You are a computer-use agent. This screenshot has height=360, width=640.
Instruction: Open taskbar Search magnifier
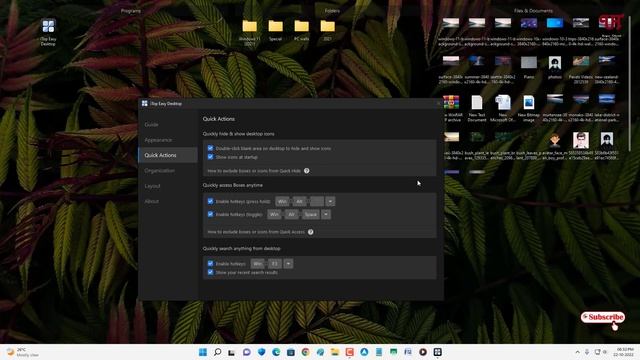218,352
